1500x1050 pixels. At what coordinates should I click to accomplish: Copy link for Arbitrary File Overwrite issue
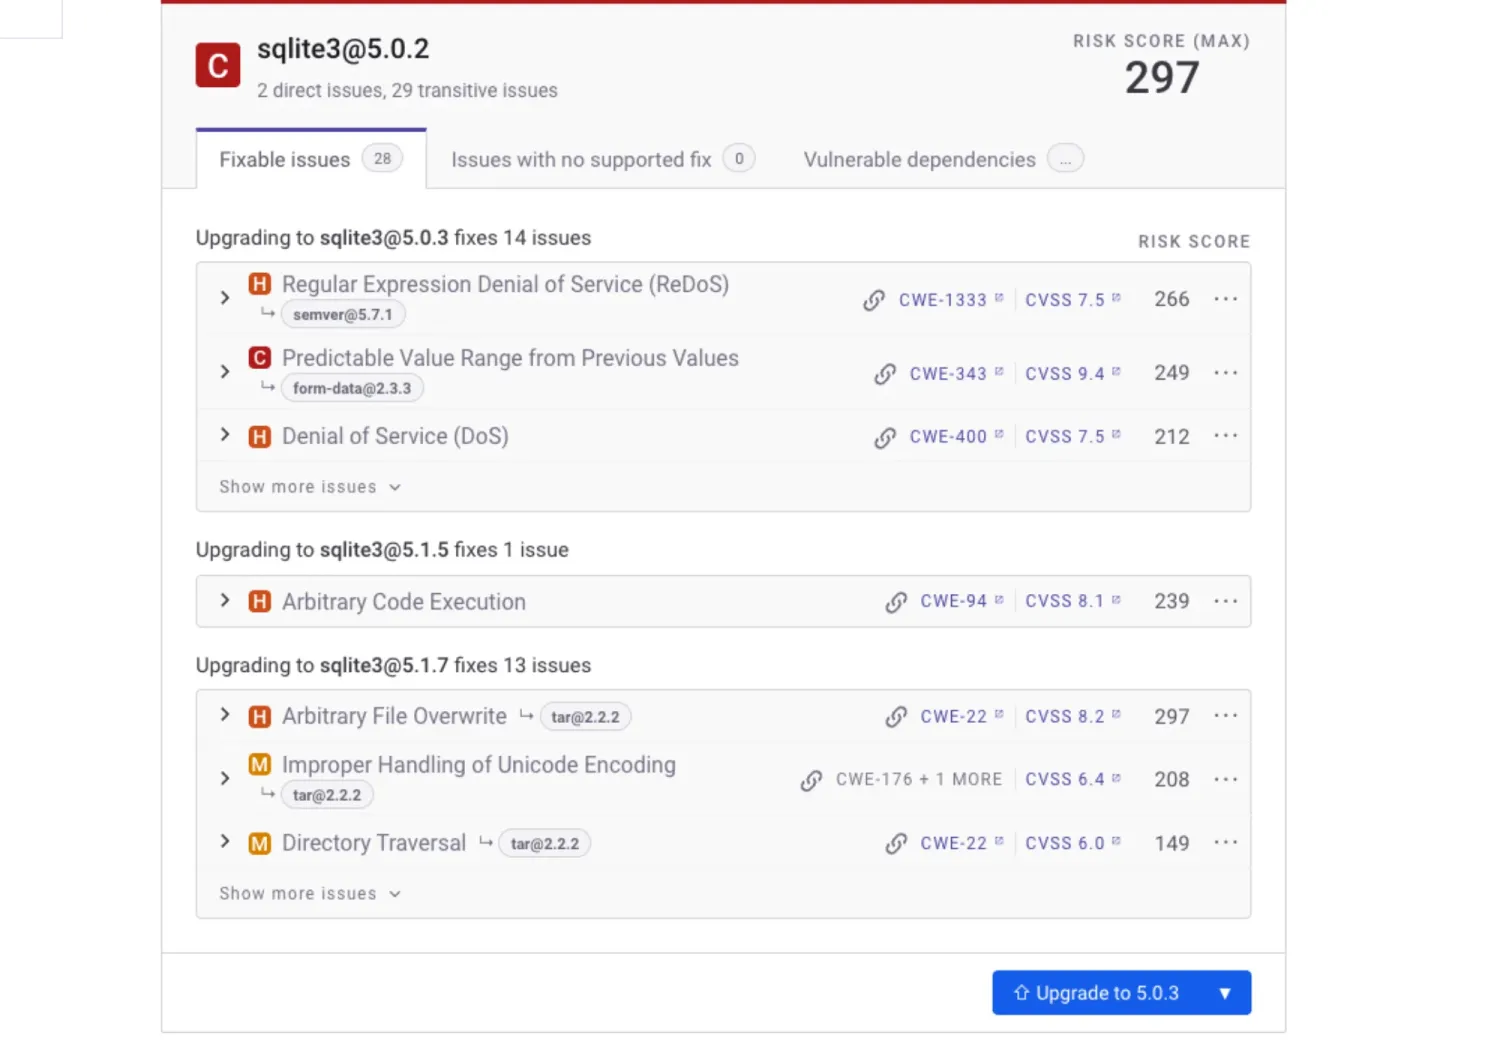pos(896,717)
